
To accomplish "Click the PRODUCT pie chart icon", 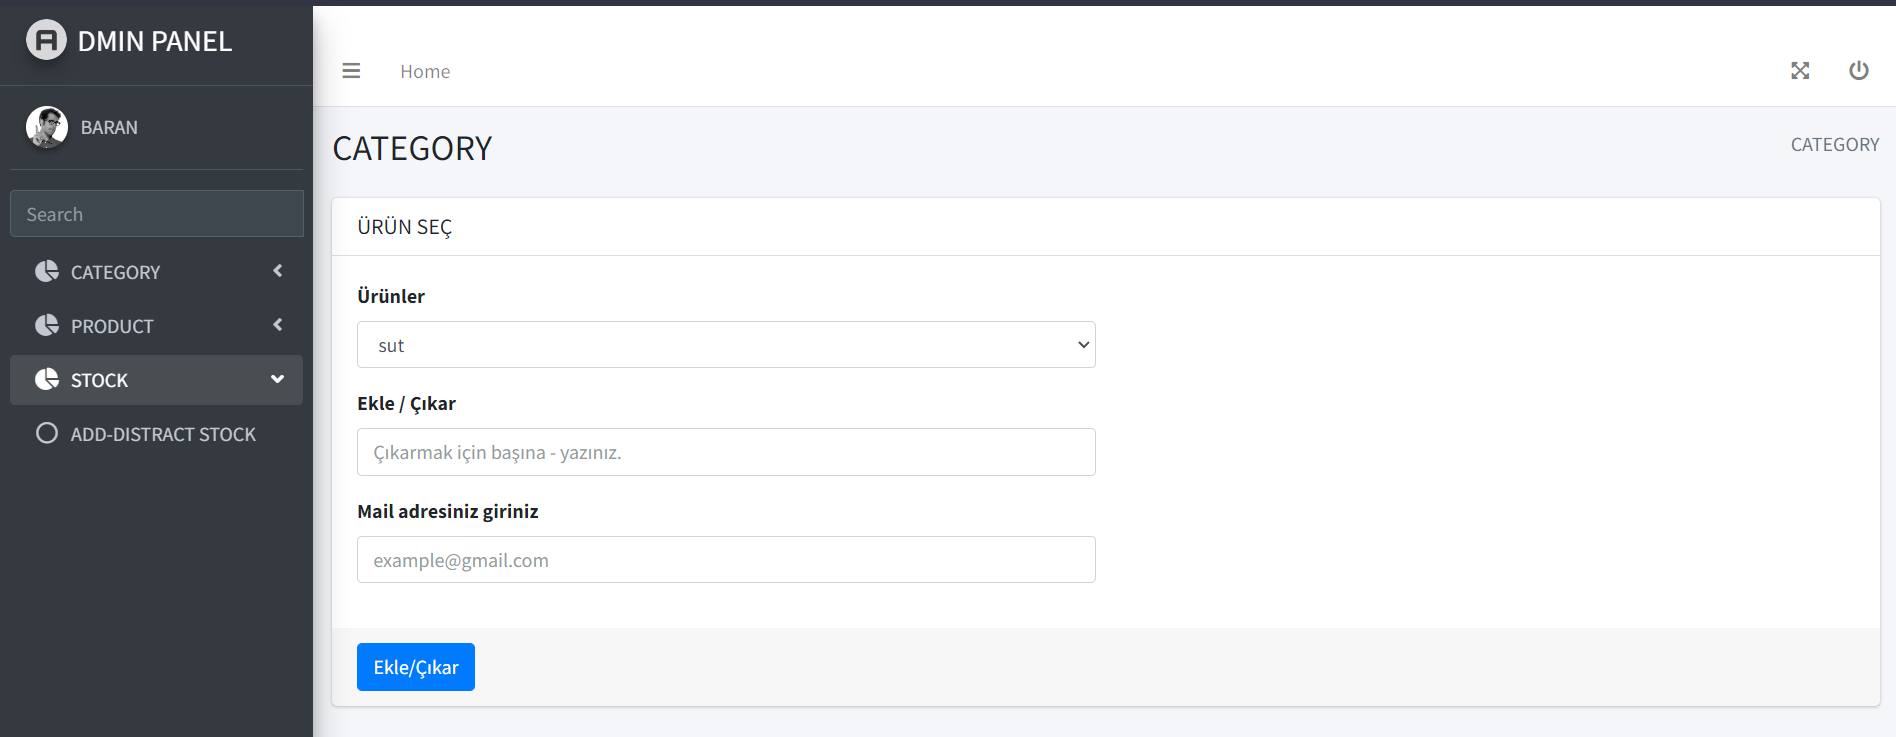I will pyautogui.click(x=46, y=325).
